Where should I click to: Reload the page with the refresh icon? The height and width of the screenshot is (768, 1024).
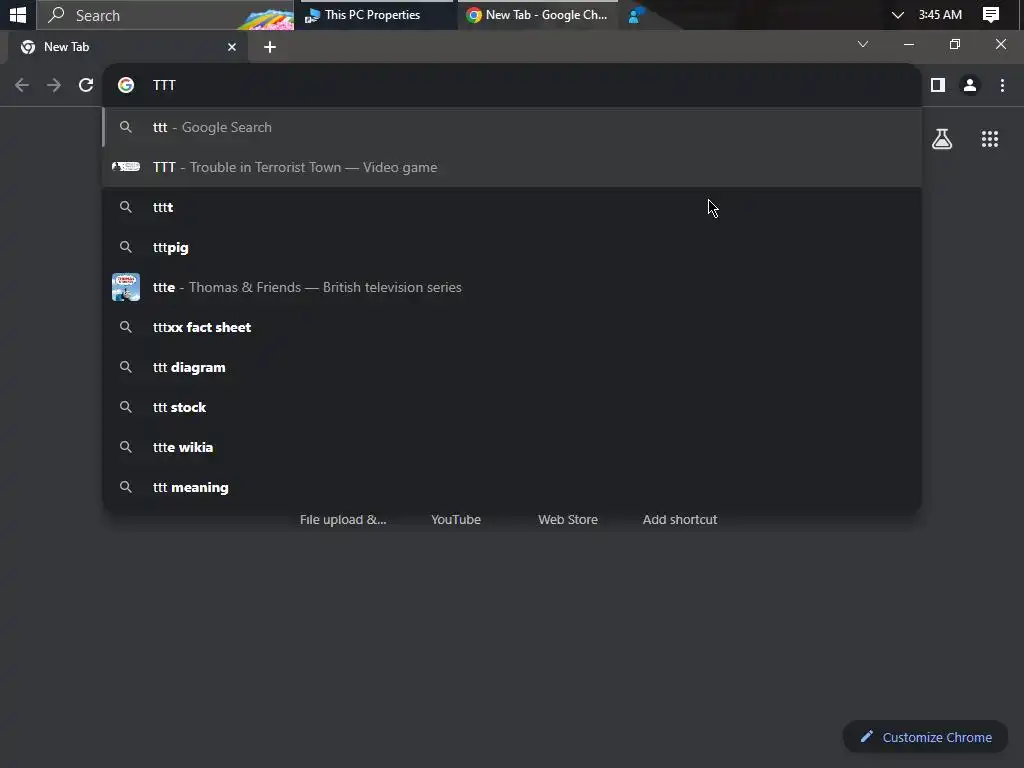pos(86,85)
